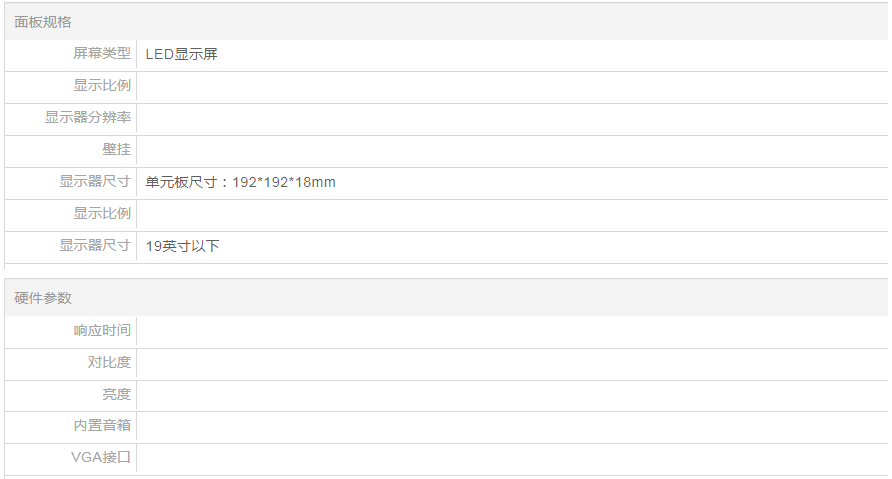Select the 屏幕类型 row label
Image resolution: width=892 pixels, height=479 pixels.
pos(101,54)
